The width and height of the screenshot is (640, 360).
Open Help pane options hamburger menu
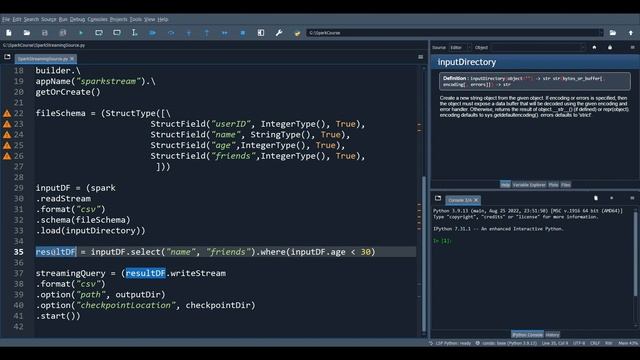tap(632, 47)
